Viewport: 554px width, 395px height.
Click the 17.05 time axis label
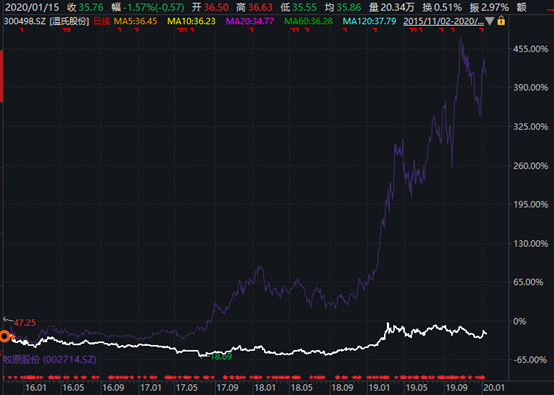click(x=187, y=388)
